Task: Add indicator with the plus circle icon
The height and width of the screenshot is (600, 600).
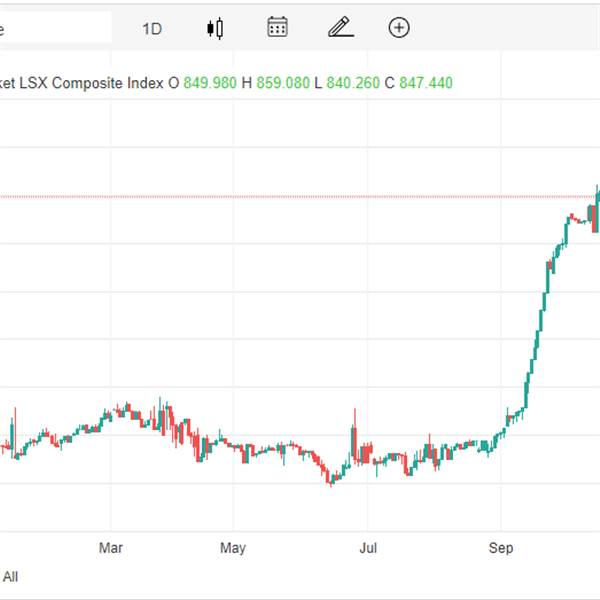Action: tap(399, 28)
